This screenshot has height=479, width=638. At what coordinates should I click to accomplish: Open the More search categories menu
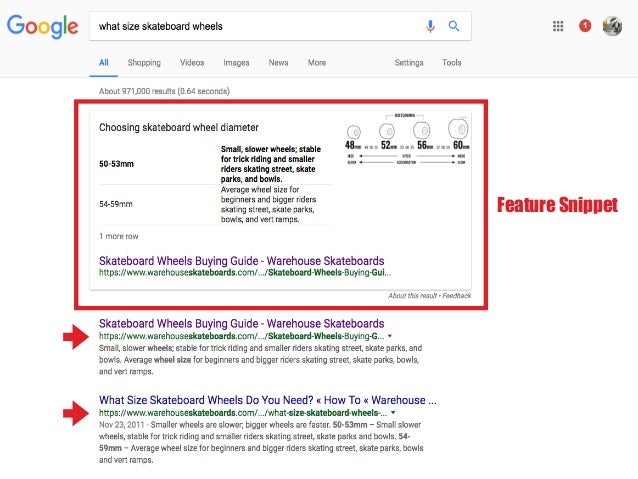tap(317, 63)
